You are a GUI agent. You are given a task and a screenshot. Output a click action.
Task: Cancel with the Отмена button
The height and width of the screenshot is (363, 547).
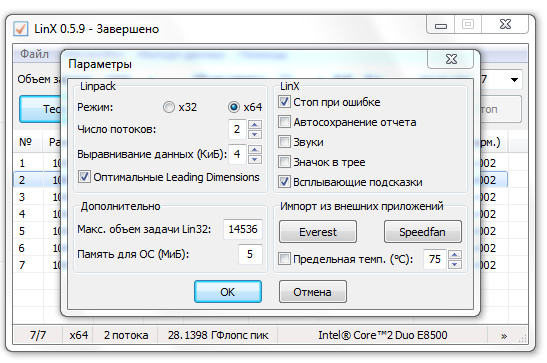coord(313,292)
